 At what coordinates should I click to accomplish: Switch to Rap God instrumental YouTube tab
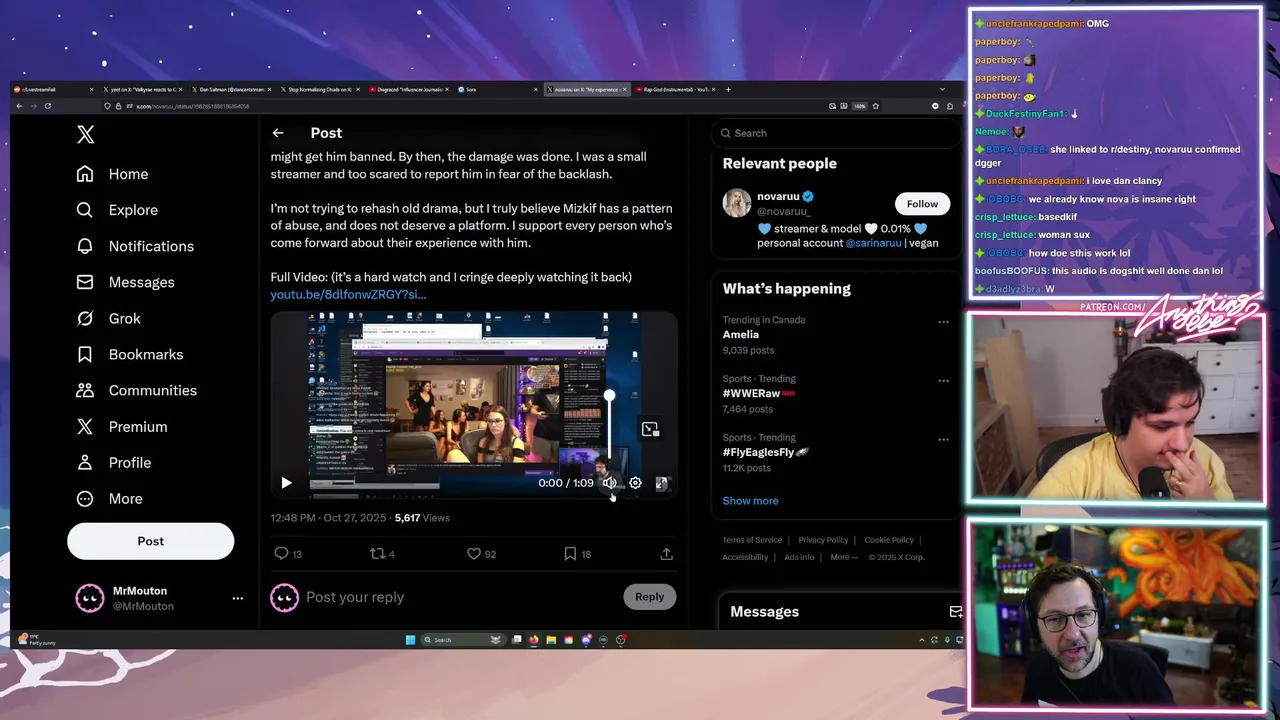676,89
